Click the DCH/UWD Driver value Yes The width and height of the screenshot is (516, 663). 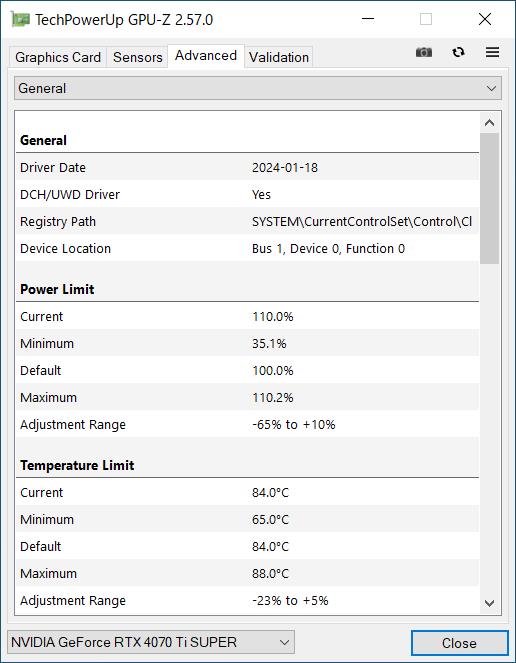261,195
